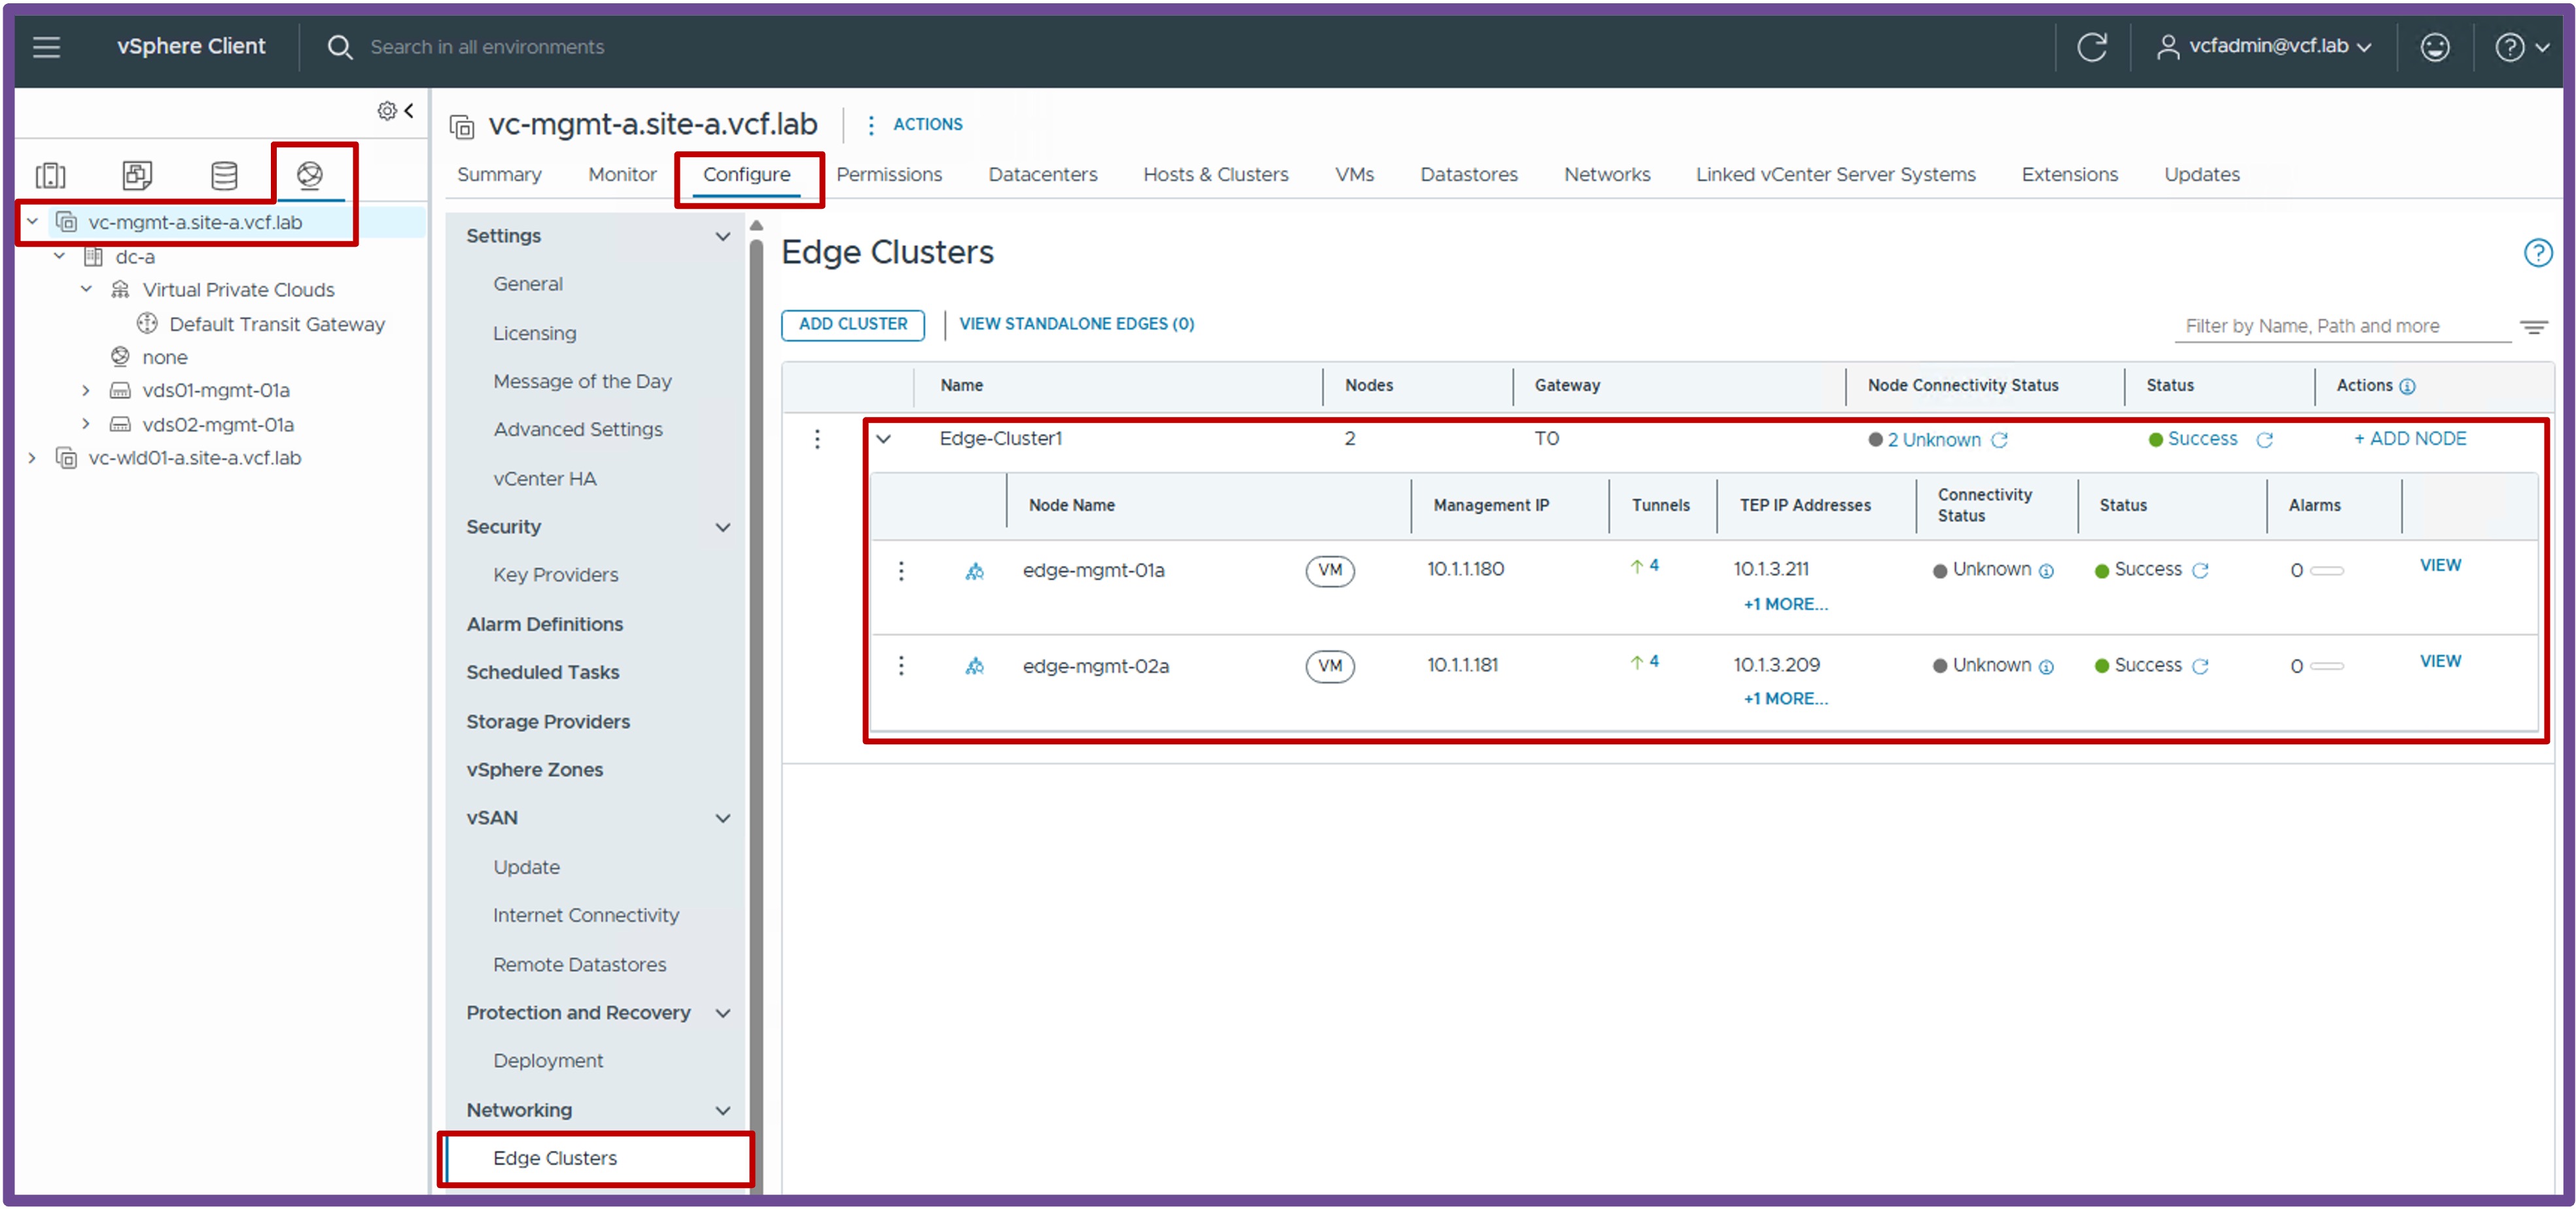Open Key Providers page

[x=555, y=575]
